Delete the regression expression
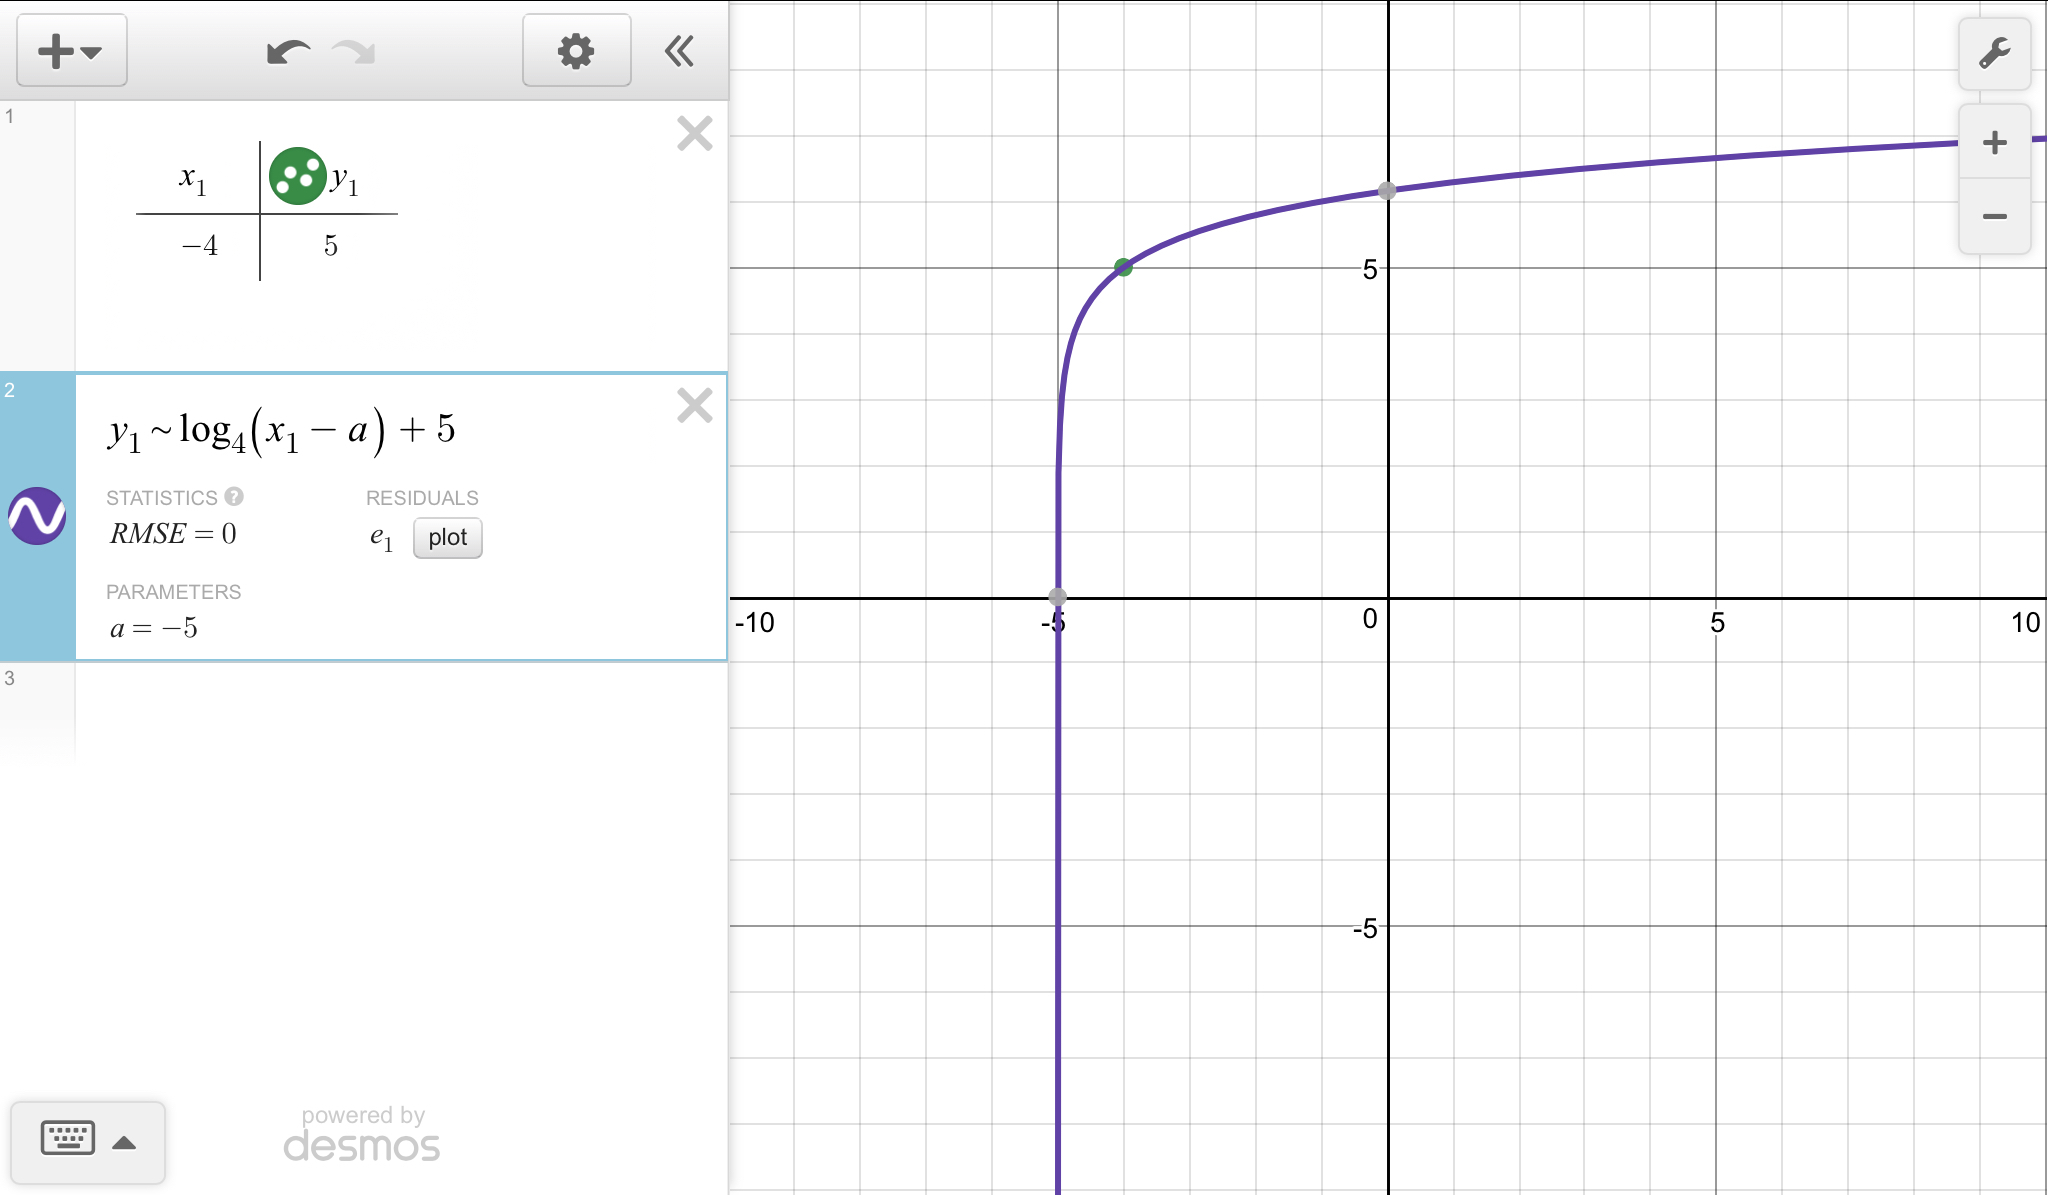Image resolution: width=2048 pixels, height=1195 pixels. (x=694, y=406)
